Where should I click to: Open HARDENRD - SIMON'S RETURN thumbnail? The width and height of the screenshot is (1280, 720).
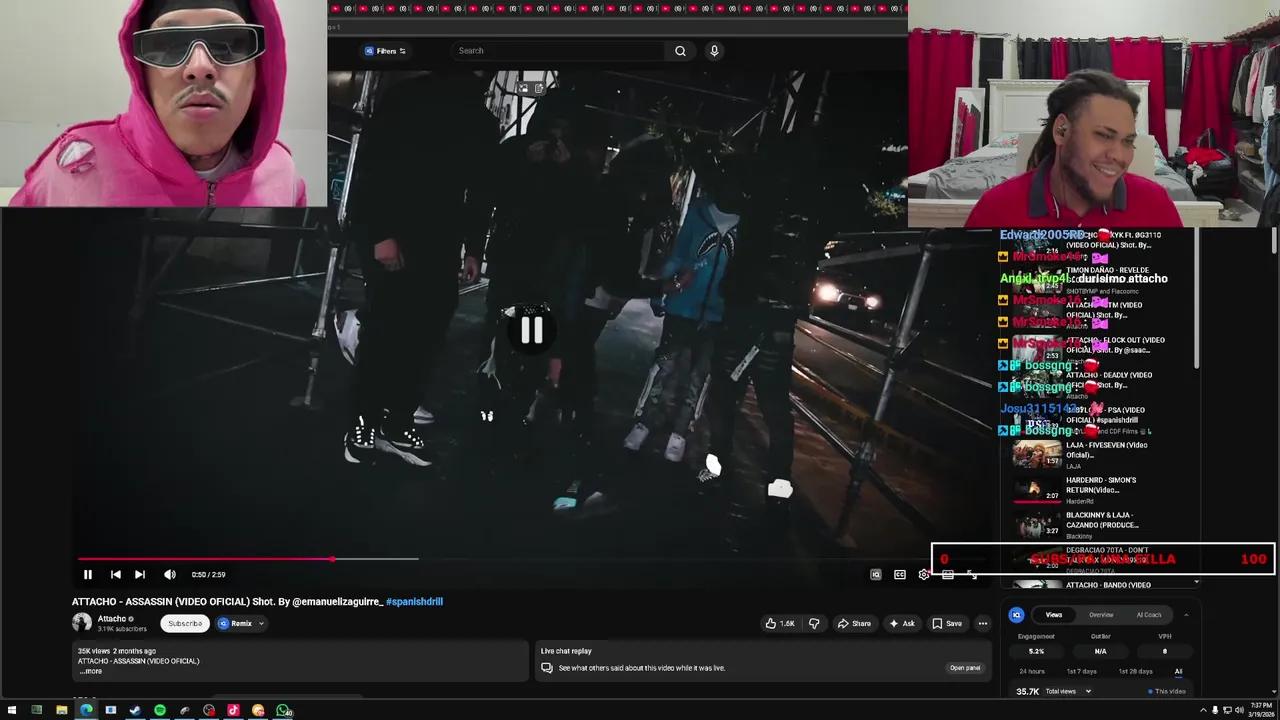coord(1036,489)
